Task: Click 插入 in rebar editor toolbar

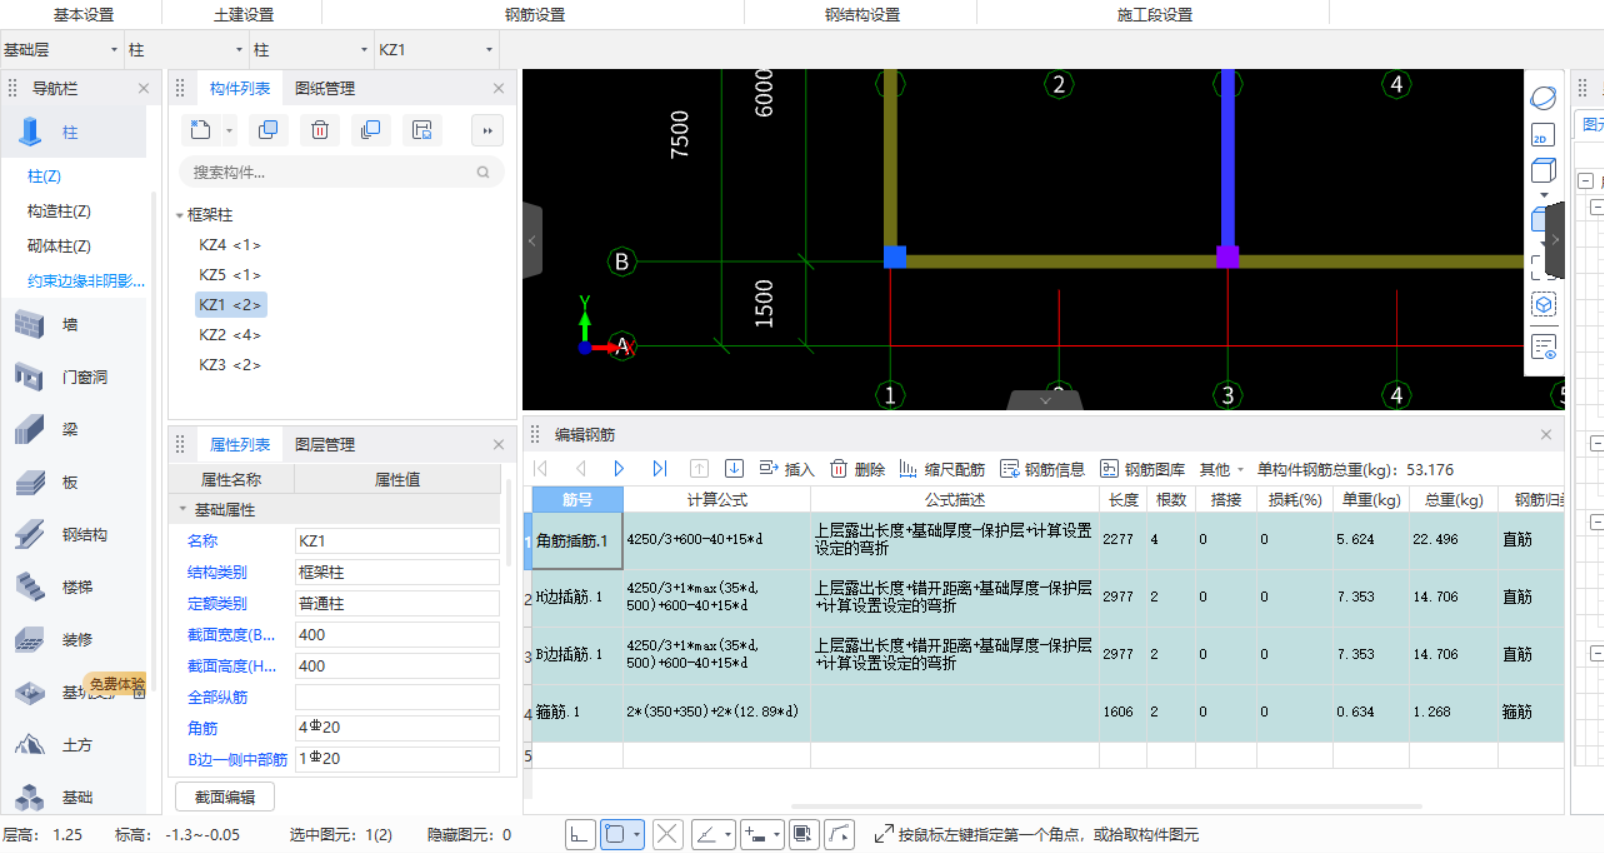Action: click(787, 469)
